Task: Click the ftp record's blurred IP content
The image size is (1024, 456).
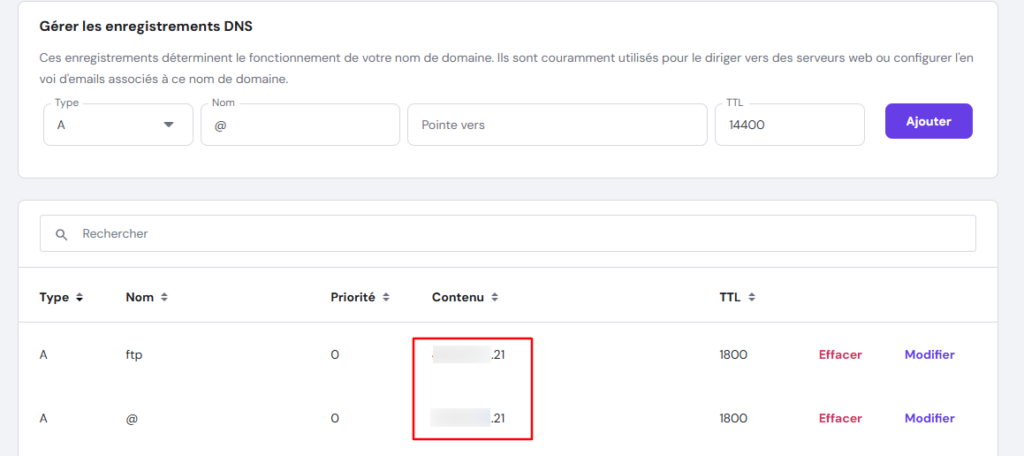Action: coord(468,355)
